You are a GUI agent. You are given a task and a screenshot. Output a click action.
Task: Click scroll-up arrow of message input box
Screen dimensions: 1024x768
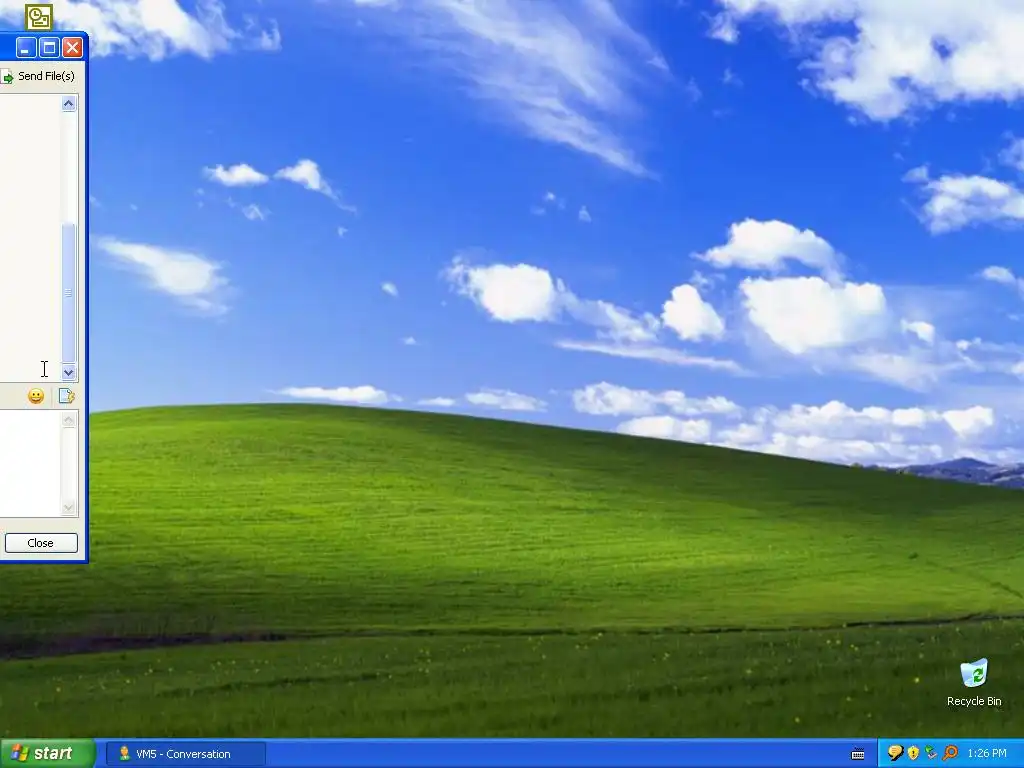click(x=69, y=420)
